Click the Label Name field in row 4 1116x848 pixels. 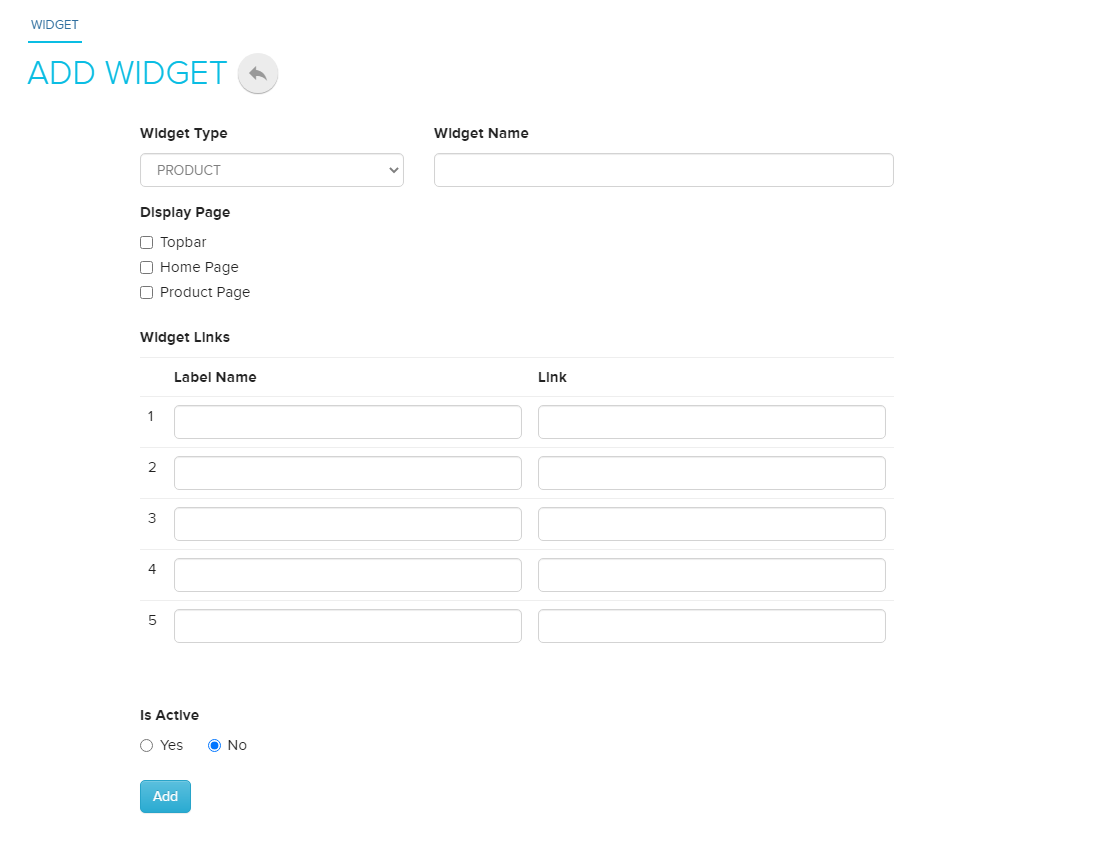[348, 575]
